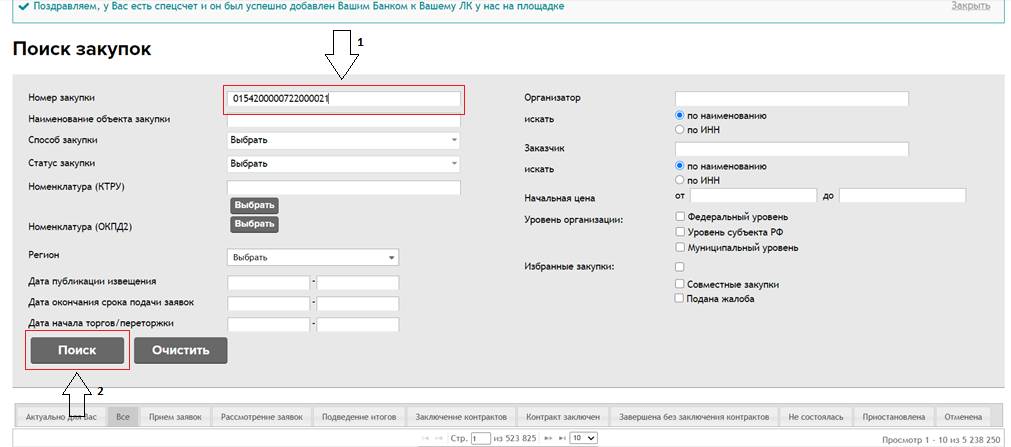1011x447 pixels.
Task: Open the Способ закупки dropdown
Action: (343, 140)
